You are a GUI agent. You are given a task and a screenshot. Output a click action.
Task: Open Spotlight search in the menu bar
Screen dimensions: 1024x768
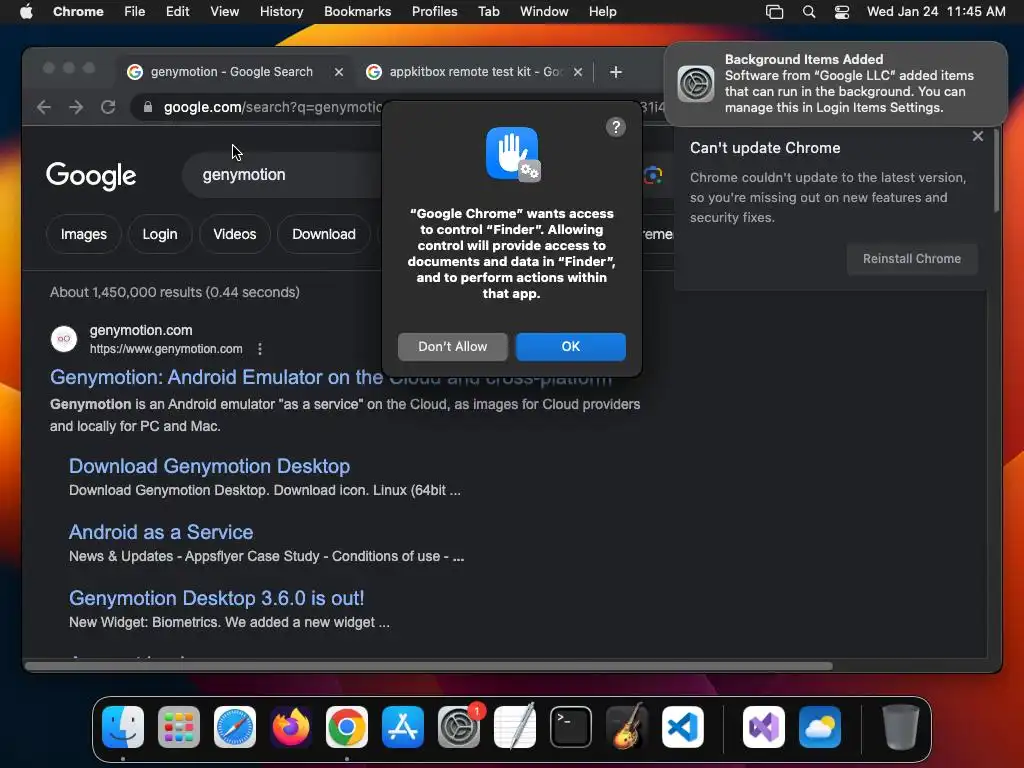pyautogui.click(x=808, y=12)
